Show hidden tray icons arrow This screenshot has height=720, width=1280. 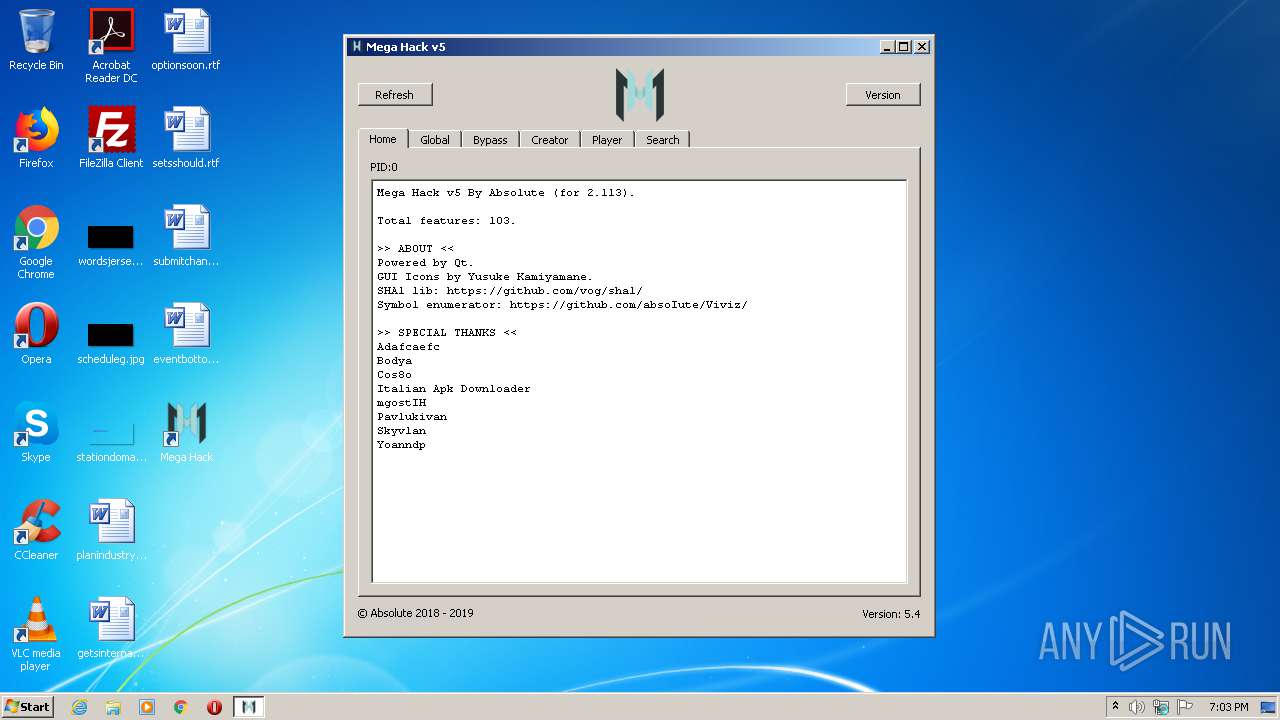(1115, 706)
